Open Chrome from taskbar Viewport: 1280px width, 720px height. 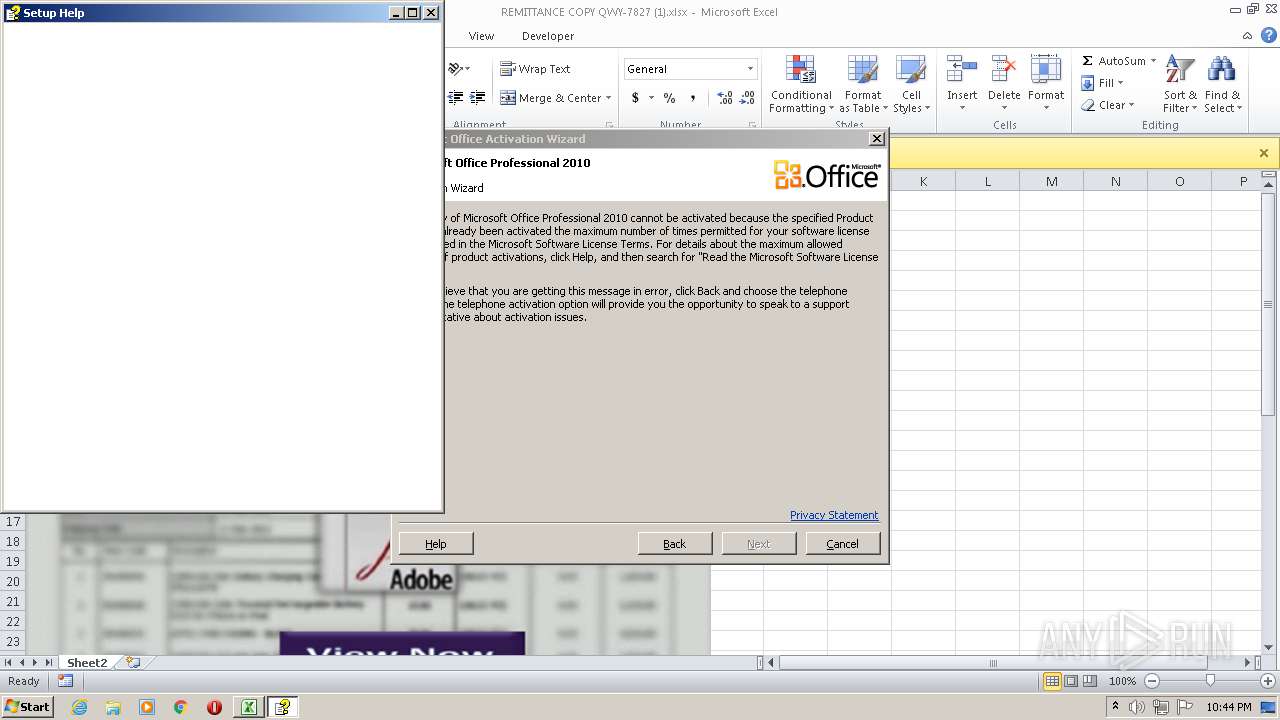point(181,707)
